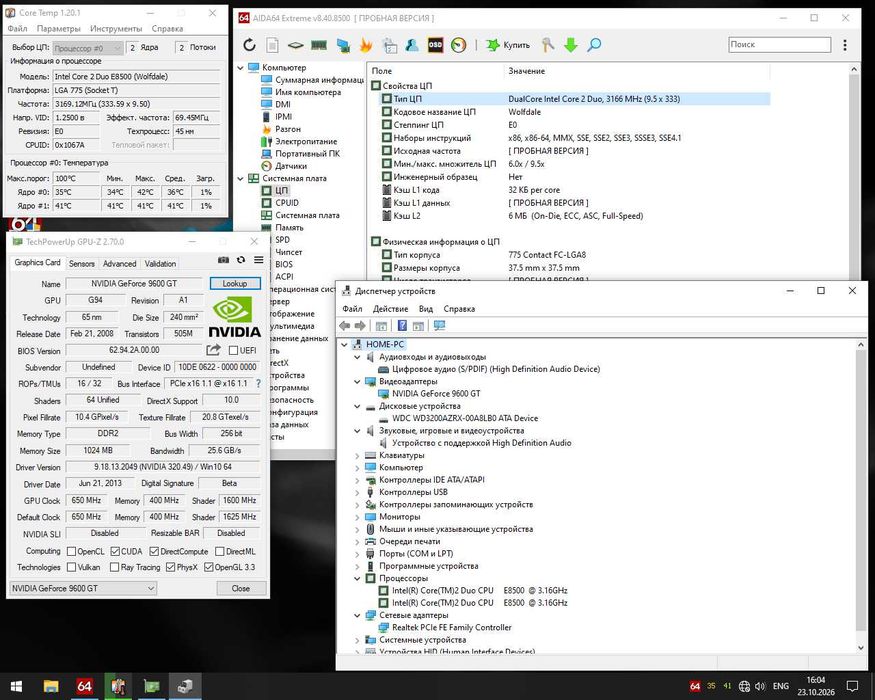This screenshot has height=700, width=875.
Task: Open Core Temp processor selection dropdown
Action: click(x=88, y=48)
